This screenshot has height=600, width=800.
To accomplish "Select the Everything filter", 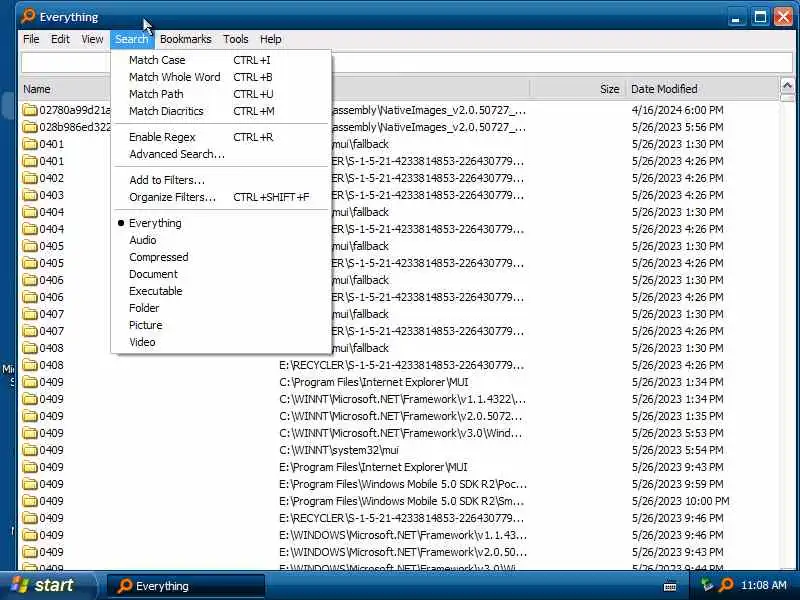I will click(221, 223).
